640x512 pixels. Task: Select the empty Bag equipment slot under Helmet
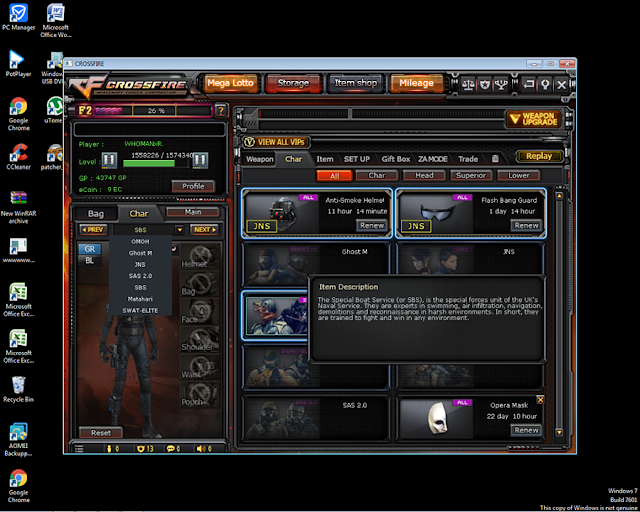(200, 283)
